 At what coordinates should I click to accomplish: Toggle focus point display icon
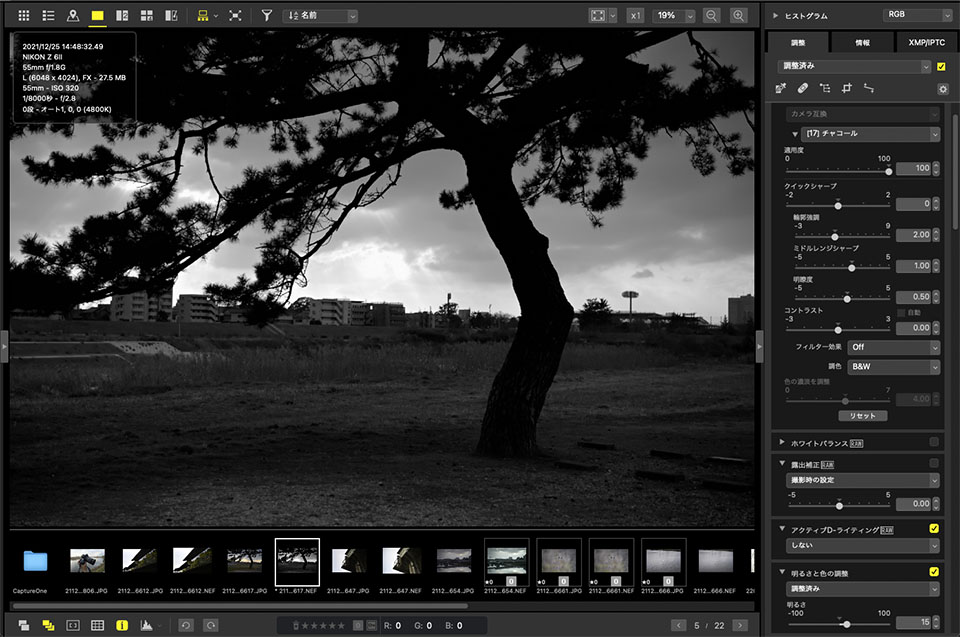(73, 625)
